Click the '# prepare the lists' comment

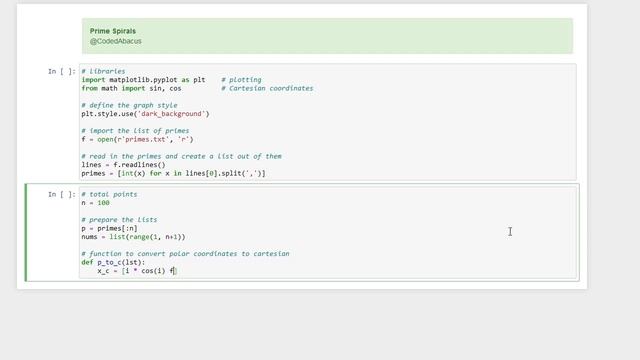[x=119, y=220]
